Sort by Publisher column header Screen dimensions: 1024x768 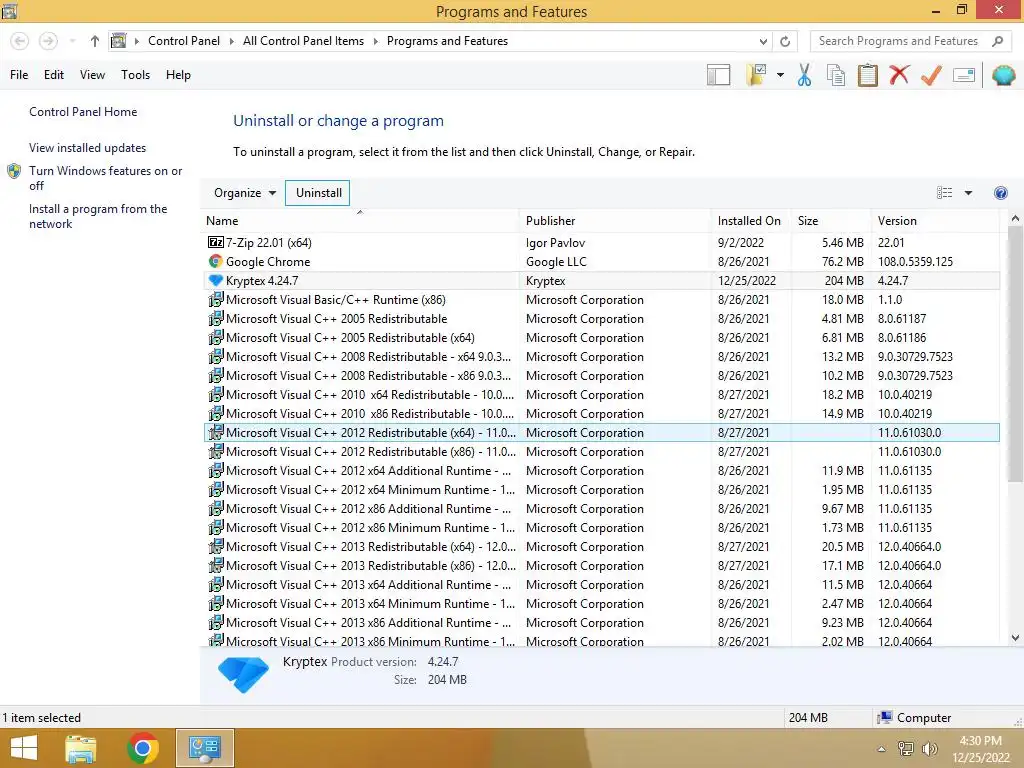click(x=615, y=221)
